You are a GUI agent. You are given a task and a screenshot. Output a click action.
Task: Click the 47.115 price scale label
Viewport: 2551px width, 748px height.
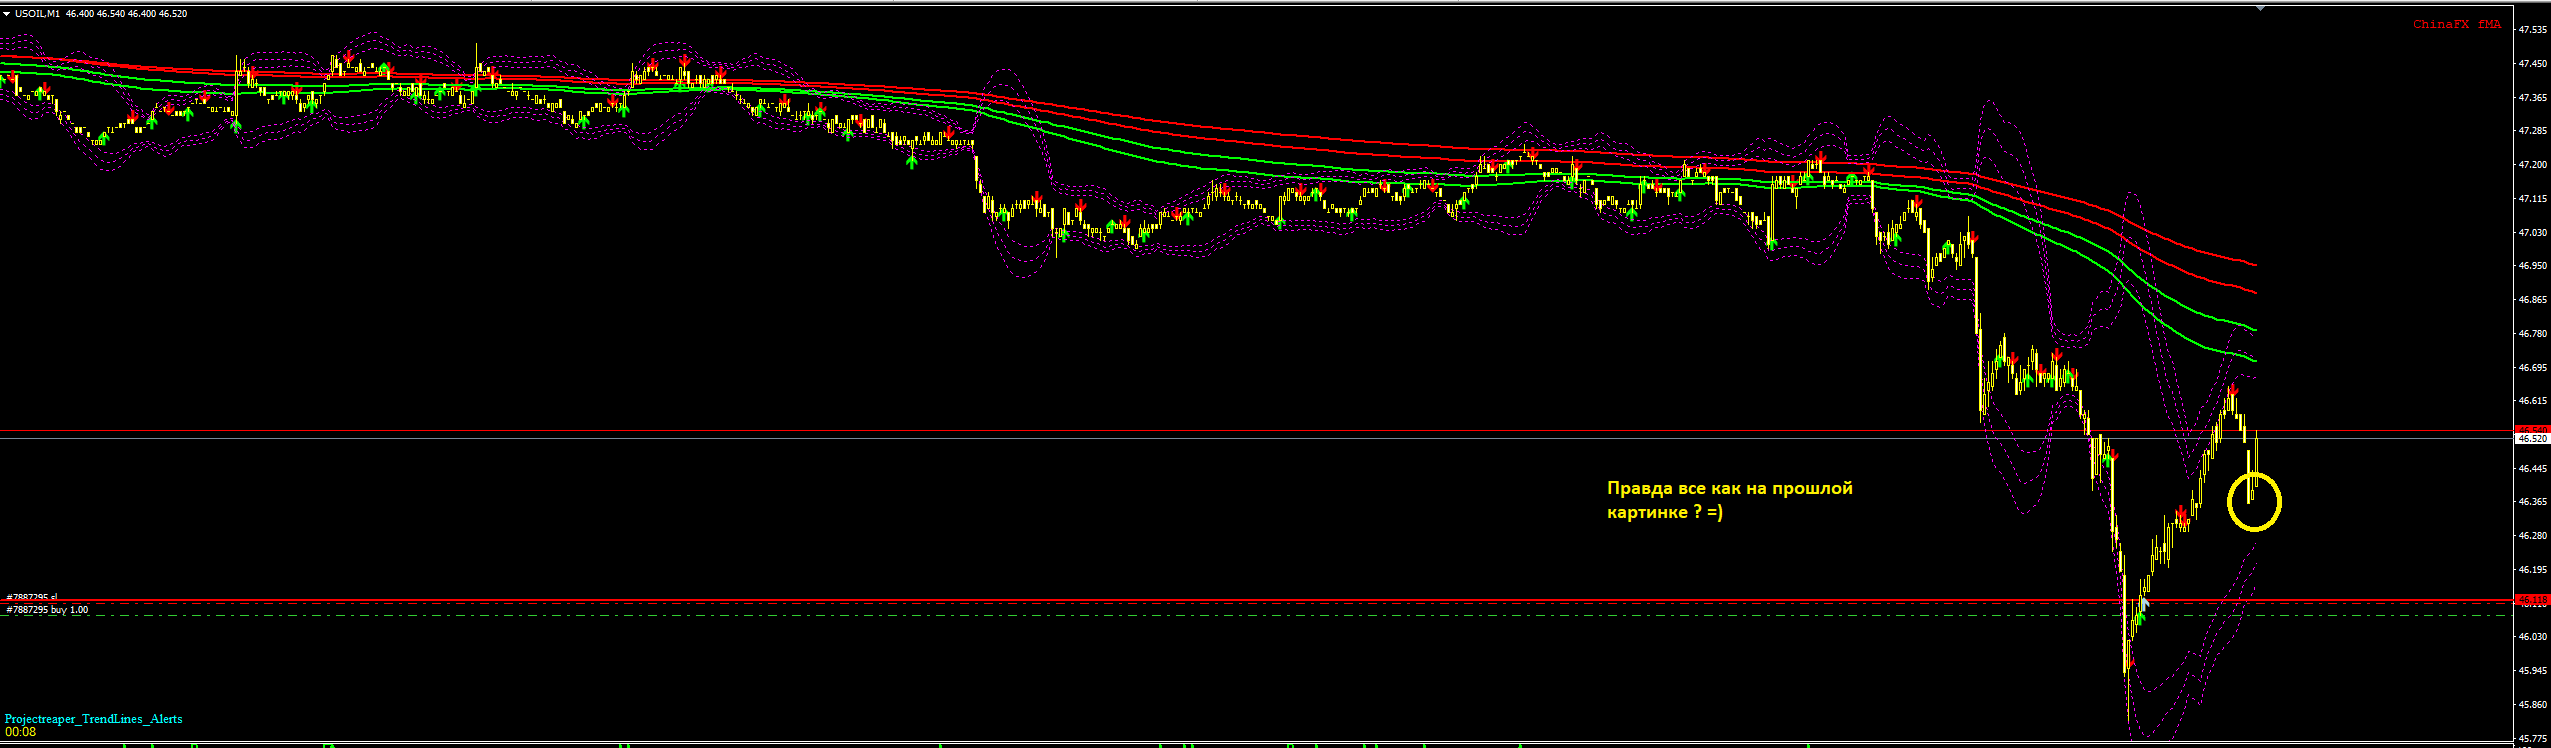[x=2533, y=199]
